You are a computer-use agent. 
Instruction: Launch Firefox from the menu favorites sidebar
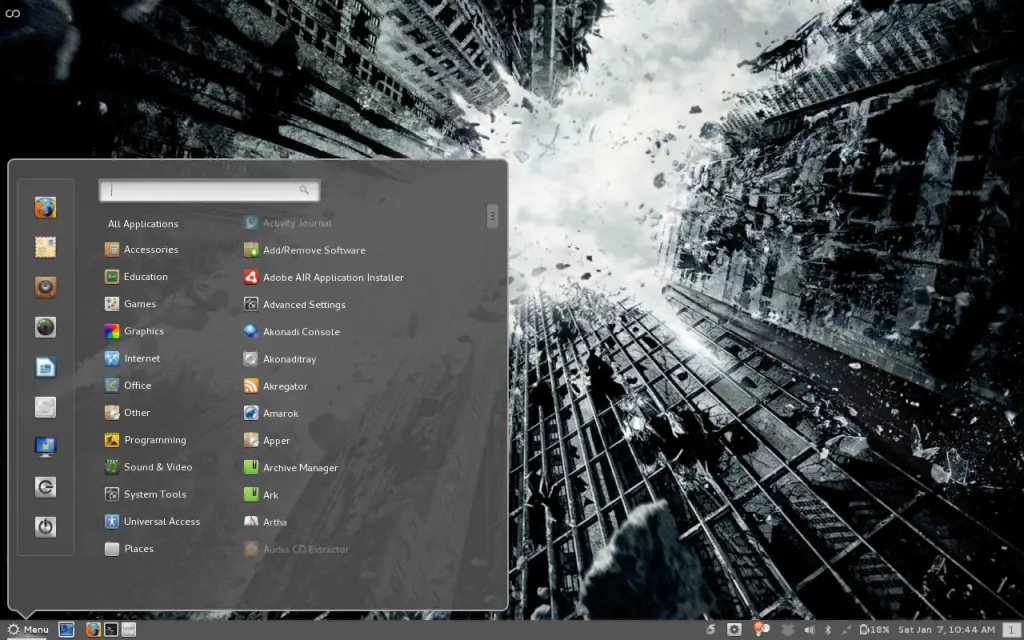tap(45, 208)
